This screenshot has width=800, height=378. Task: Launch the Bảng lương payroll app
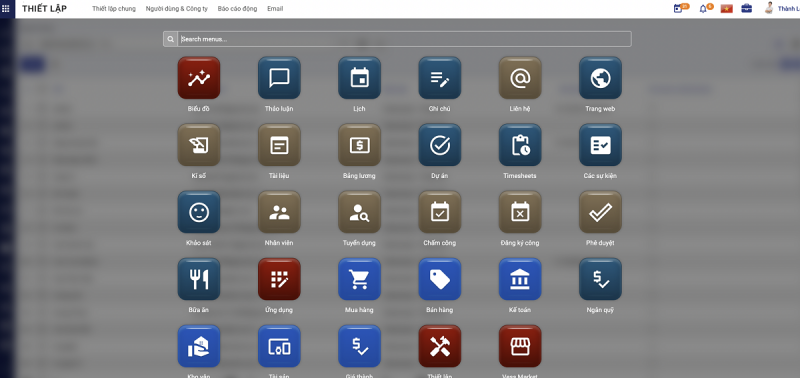359,145
